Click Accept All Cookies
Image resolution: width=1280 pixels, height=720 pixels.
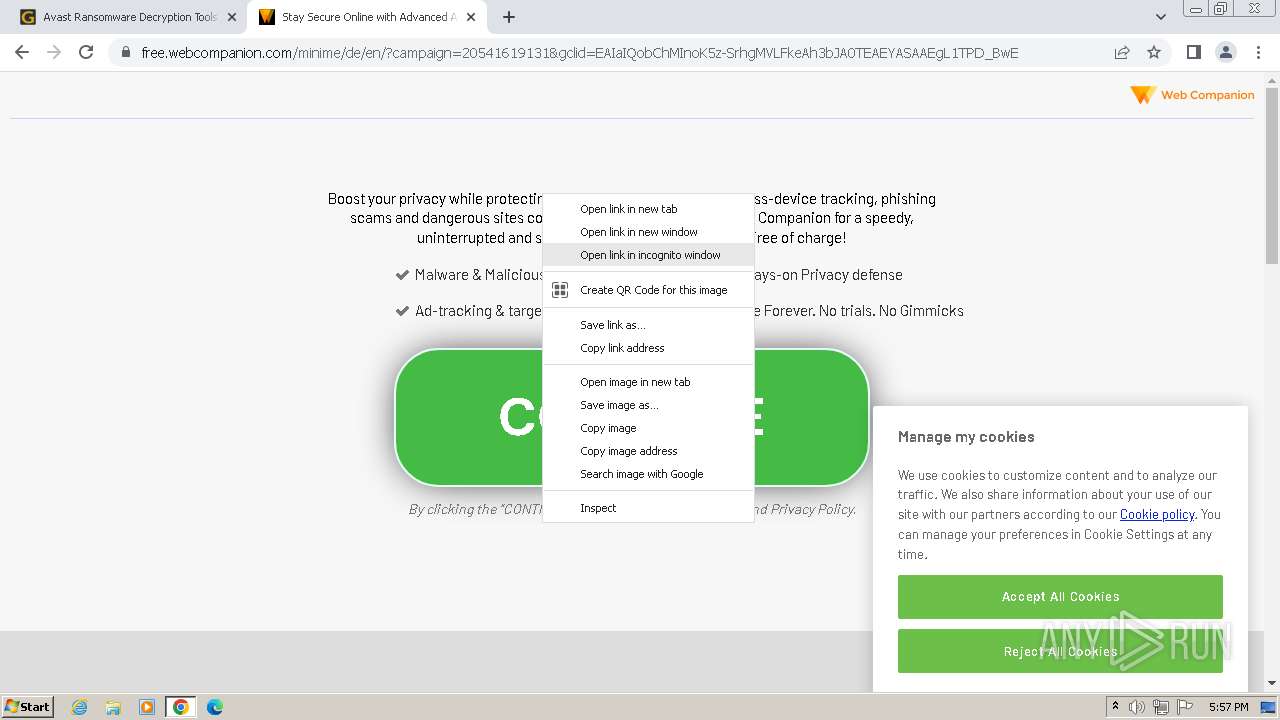[1060, 597]
